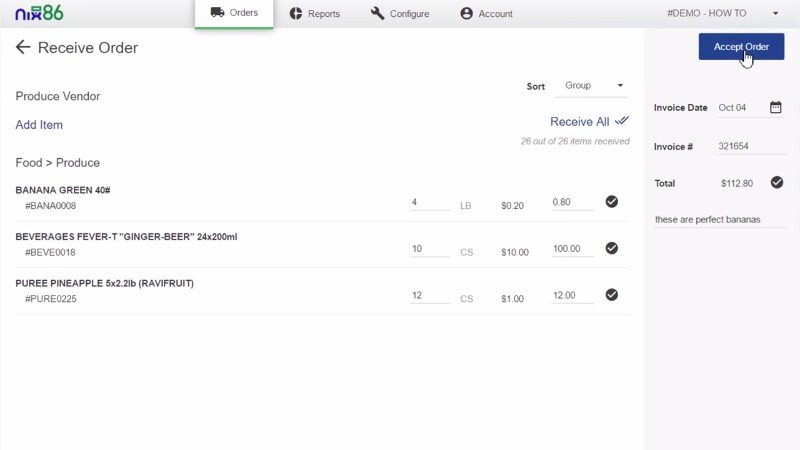Click the Receive All double-check icon
This screenshot has height=450, width=800.
(622, 121)
